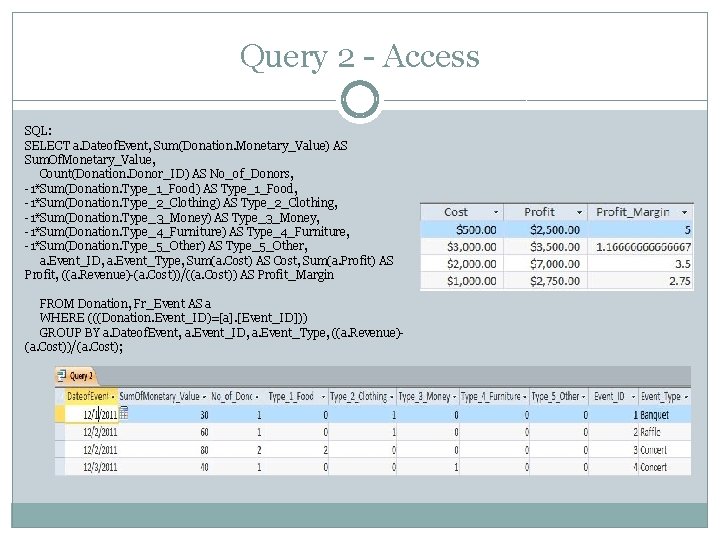The width and height of the screenshot is (720, 540).
Task: Open DateofEvent column dropdown arrow
Action: click(x=113, y=397)
